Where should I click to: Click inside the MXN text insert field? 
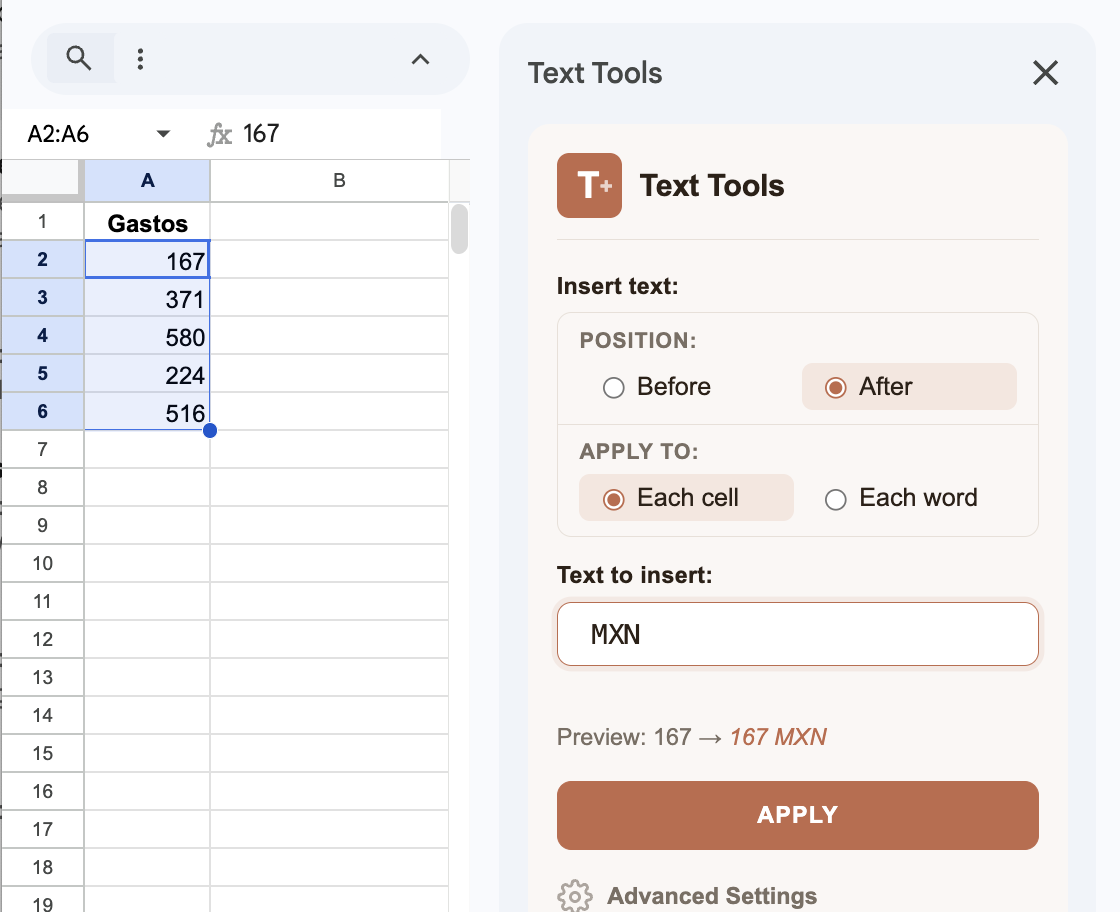tap(797, 634)
